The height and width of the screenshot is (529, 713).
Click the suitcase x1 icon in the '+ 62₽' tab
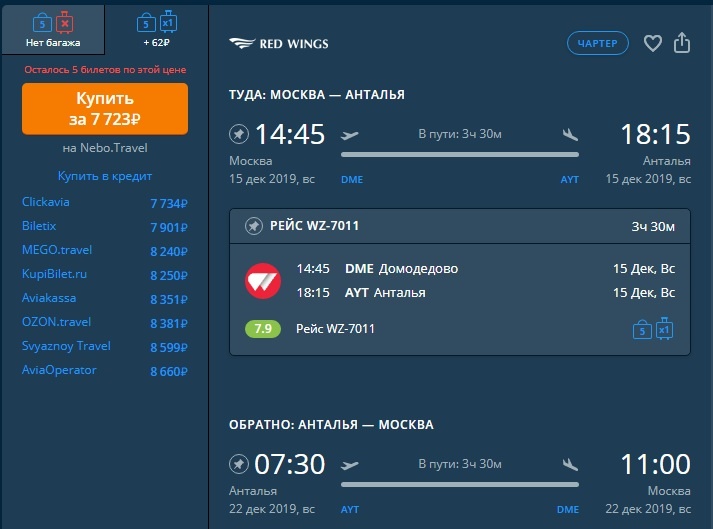pos(168,21)
